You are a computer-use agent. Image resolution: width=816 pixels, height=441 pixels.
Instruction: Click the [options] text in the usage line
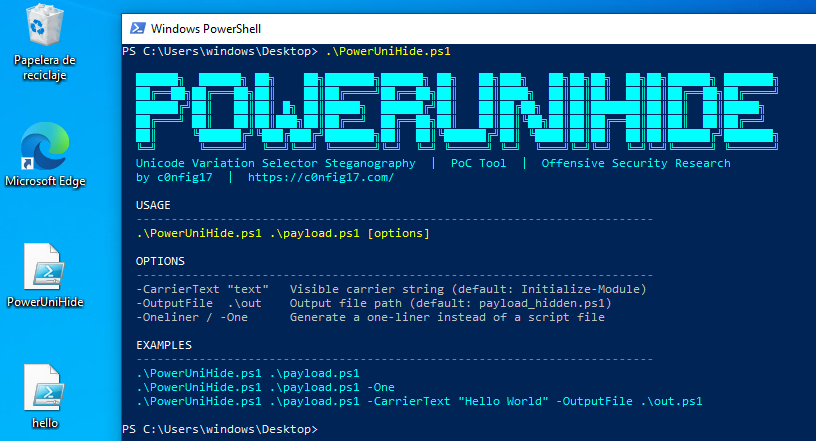pos(398,233)
